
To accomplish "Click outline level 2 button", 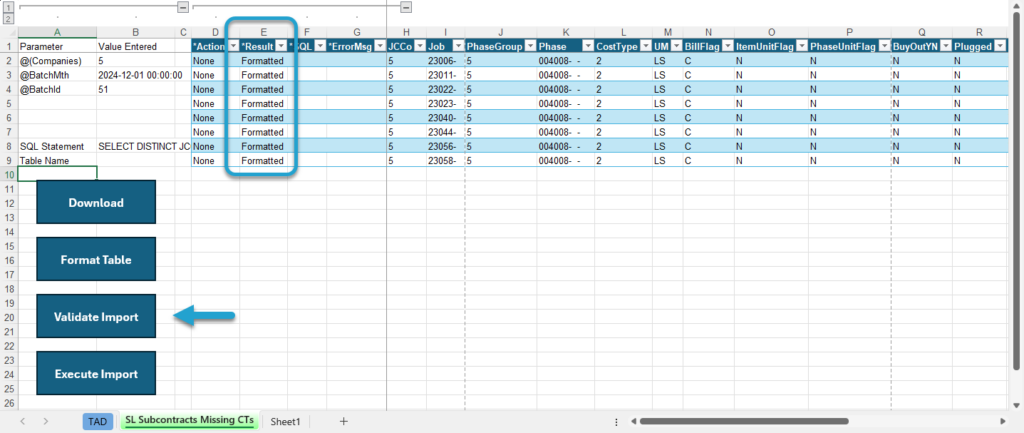I will click(x=8, y=18).
